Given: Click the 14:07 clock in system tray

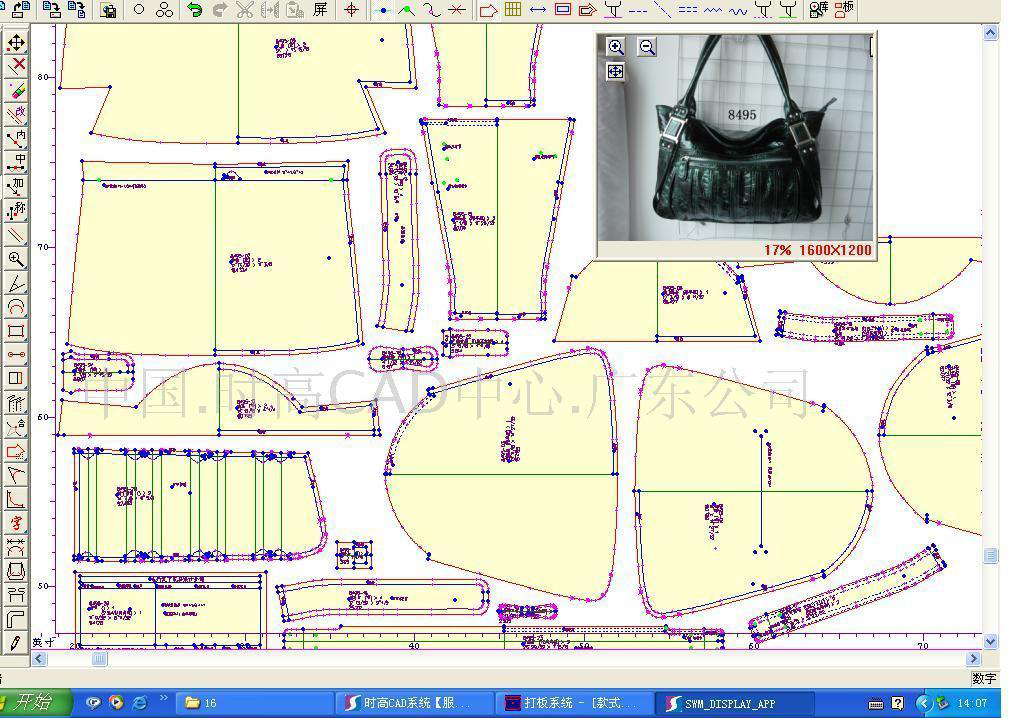Looking at the screenshot, I should pos(972,703).
